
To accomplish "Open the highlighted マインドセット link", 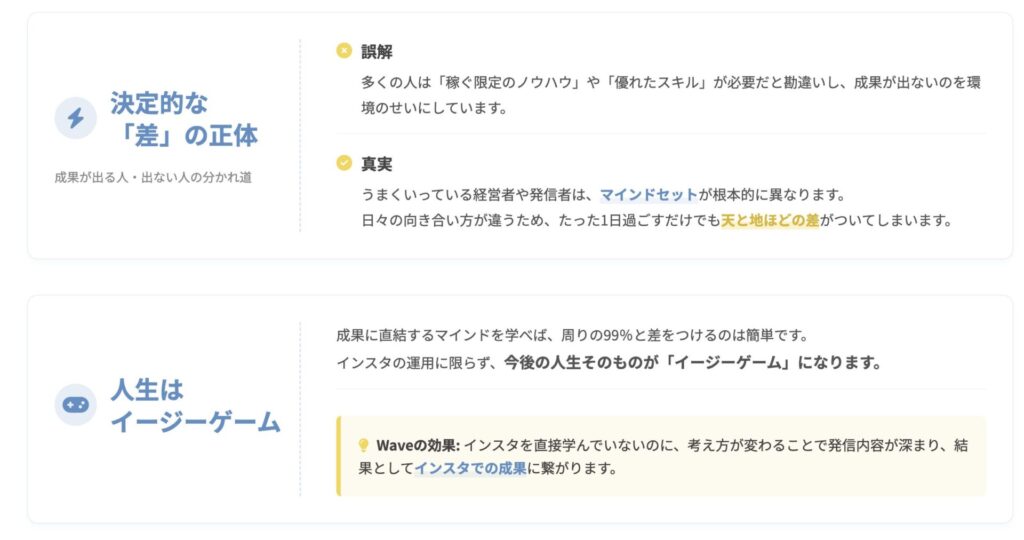I will [648, 194].
